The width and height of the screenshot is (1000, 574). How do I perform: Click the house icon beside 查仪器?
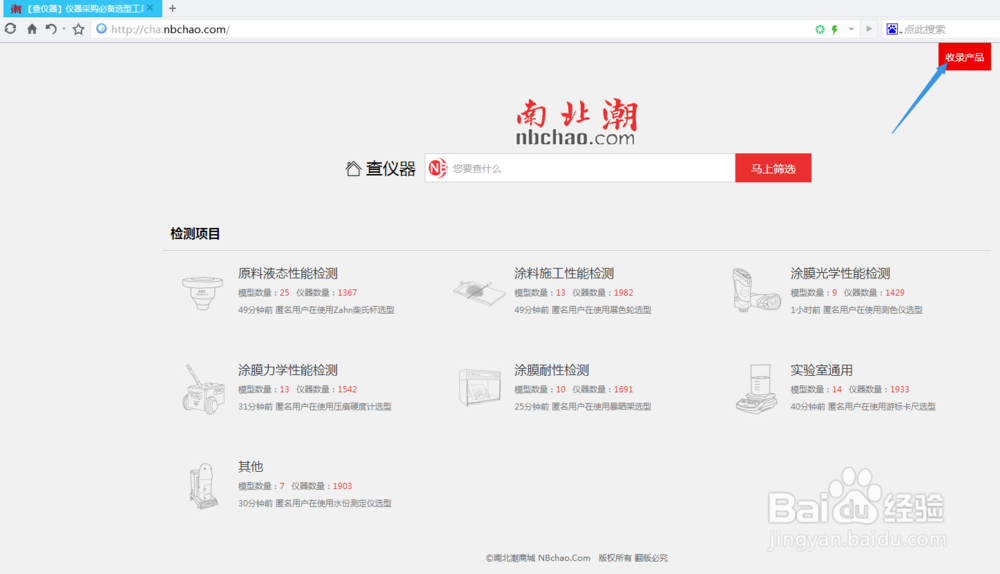(x=353, y=168)
